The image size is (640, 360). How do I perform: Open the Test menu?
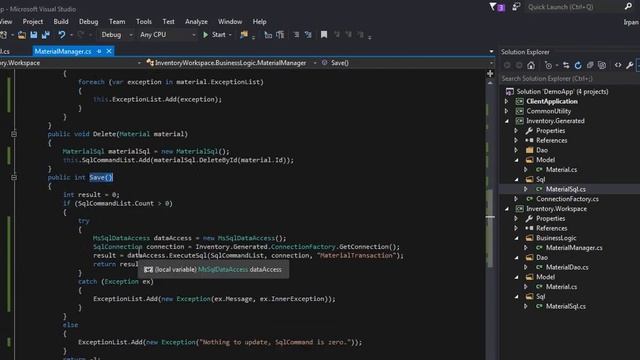tap(168, 22)
